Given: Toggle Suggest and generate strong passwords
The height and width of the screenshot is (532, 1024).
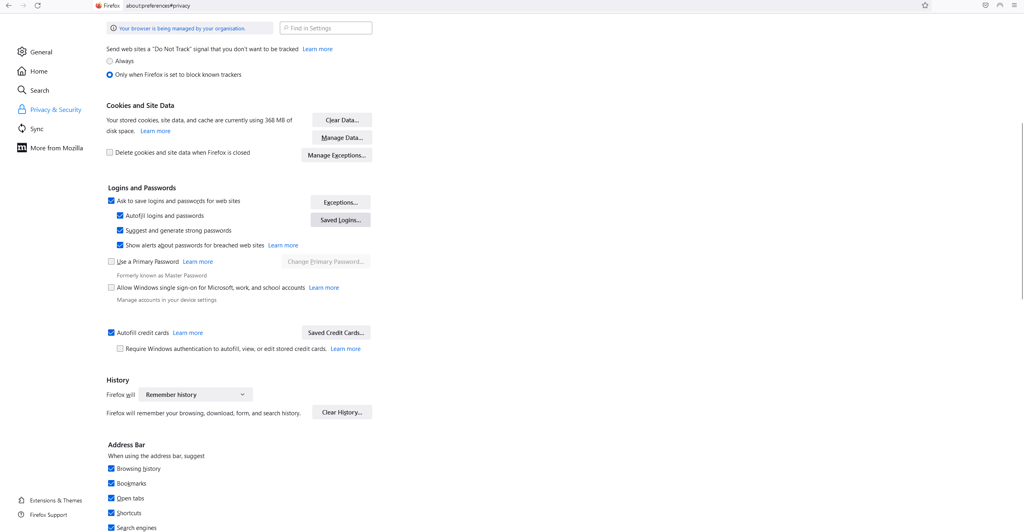Looking at the screenshot, I should [120, 230].
